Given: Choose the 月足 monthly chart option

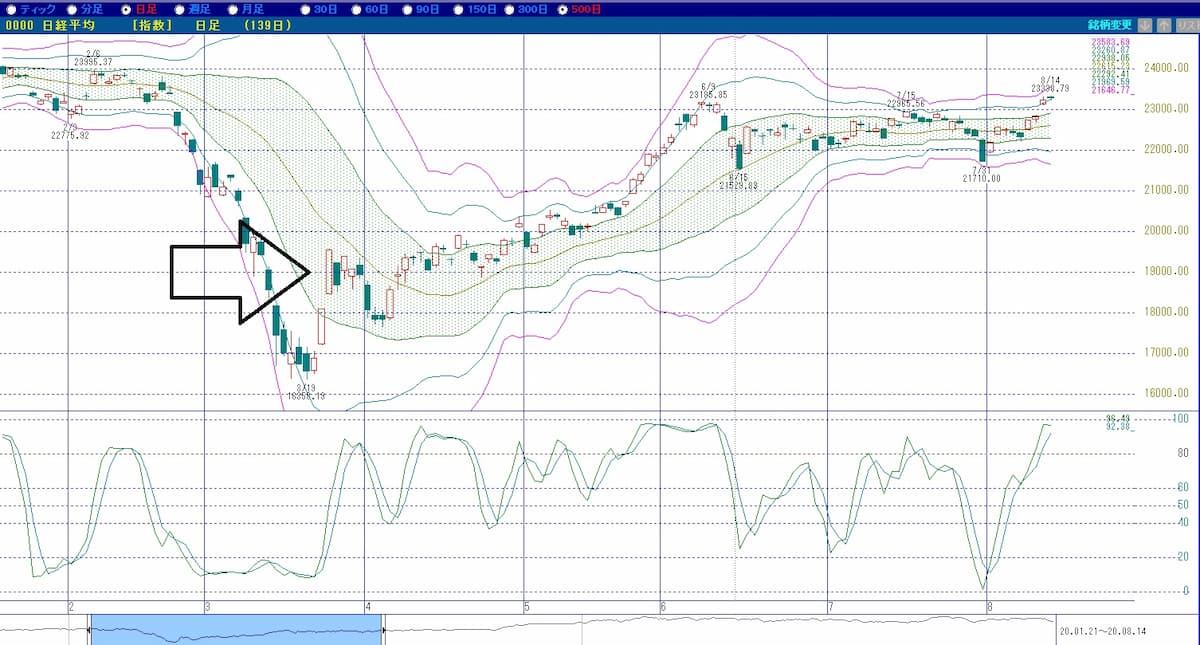Looking at the screenshot, I should [233, 9].
